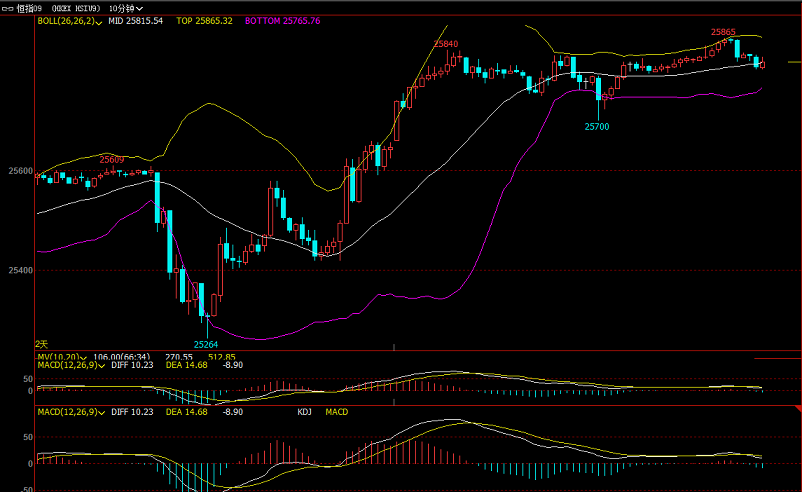This screenshot has width=802, height=492.
Task: Click the 25600 price axis label
Action: (20, 171)
